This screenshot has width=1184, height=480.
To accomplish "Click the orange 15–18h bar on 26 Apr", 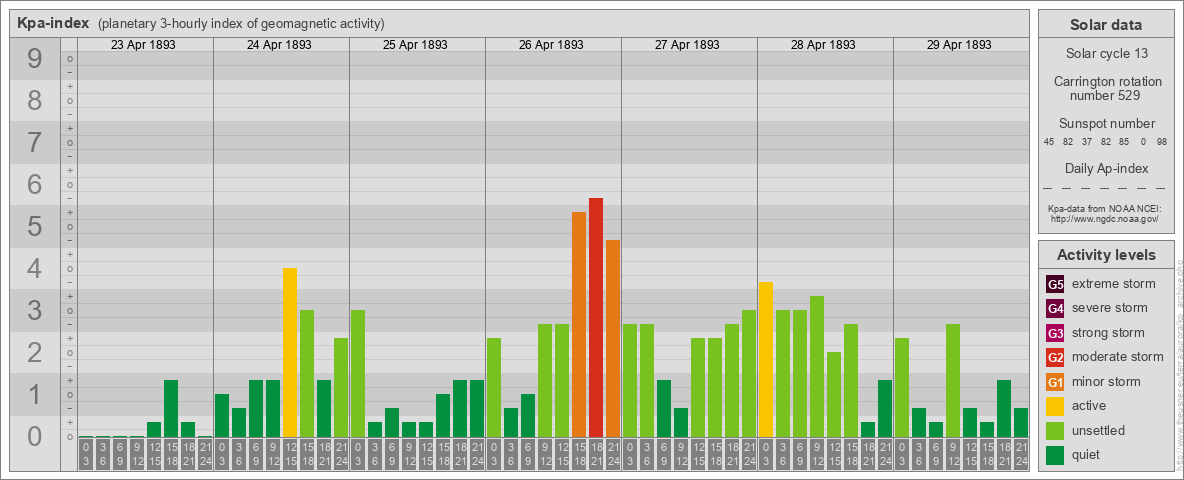I will [x=579, y=325].
